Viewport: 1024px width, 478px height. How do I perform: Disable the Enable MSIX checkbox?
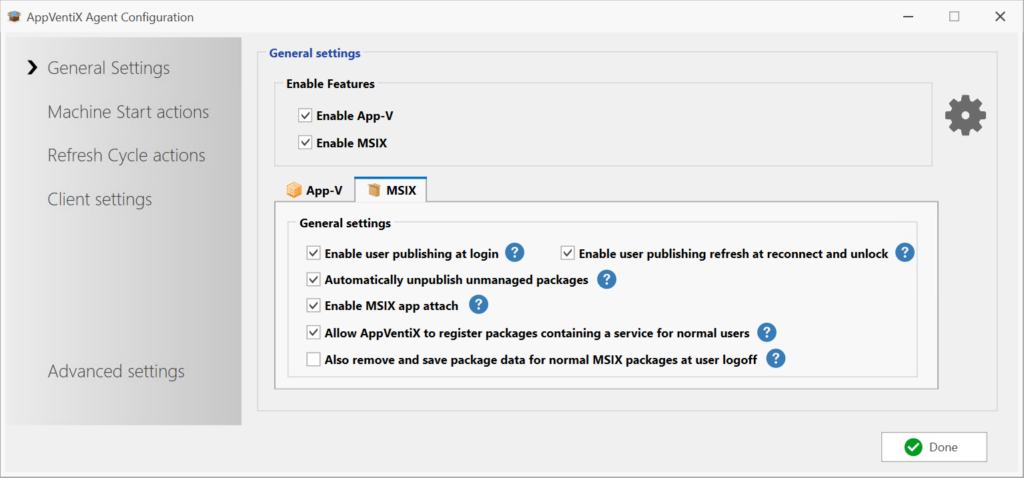[306, 143]
